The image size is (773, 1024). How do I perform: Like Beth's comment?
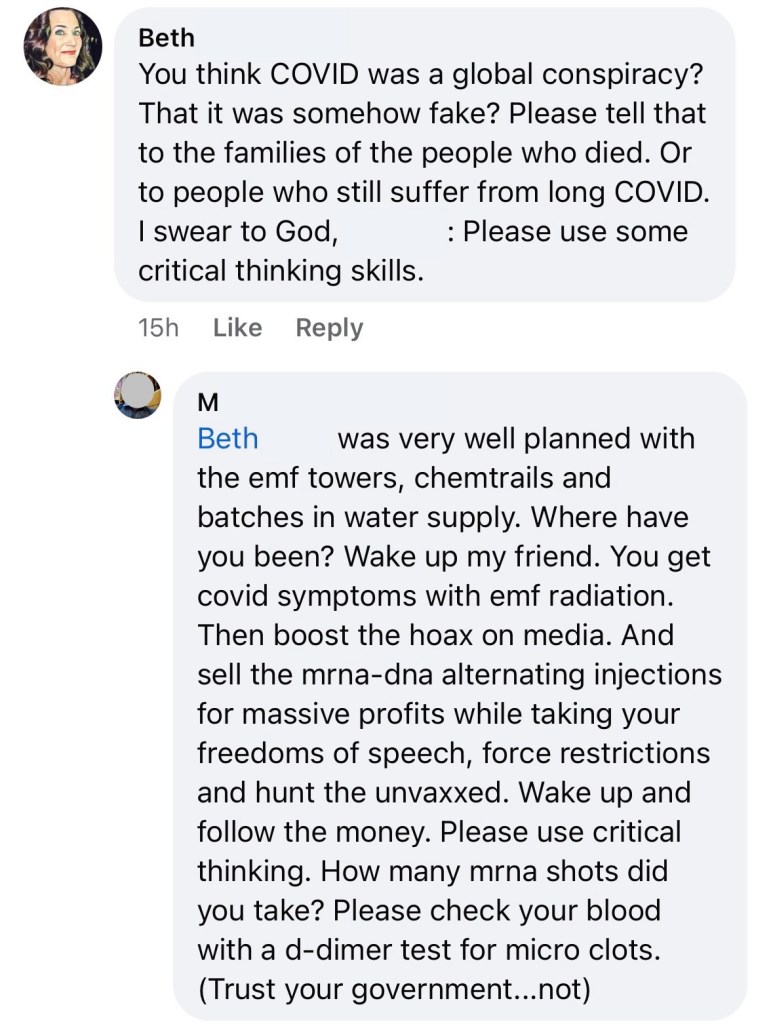coord(237,328)
